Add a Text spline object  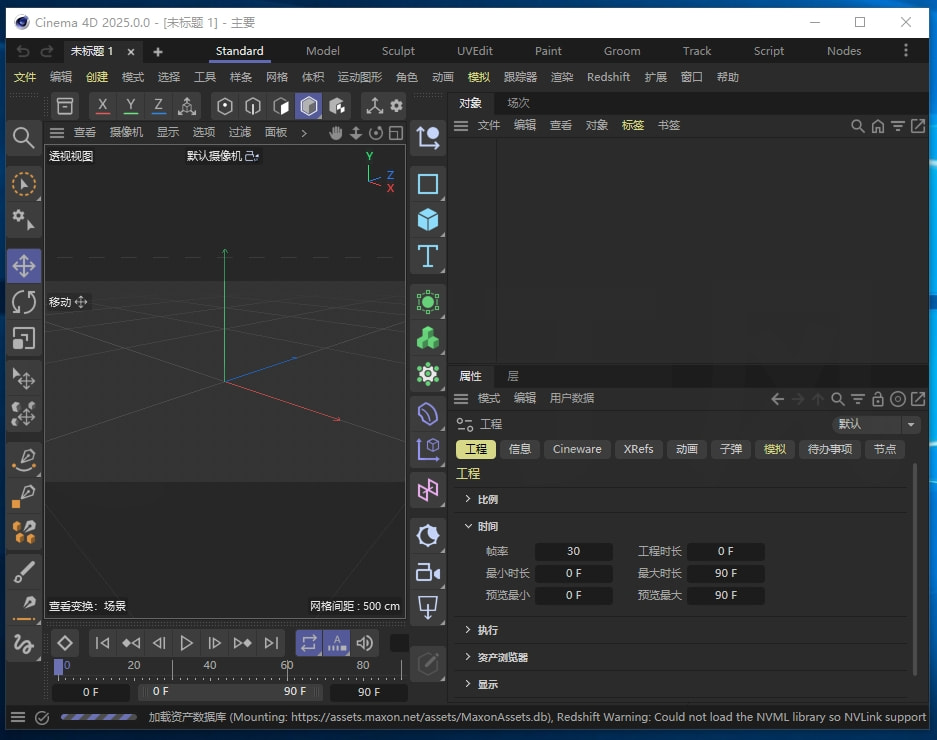click(428, 256)
